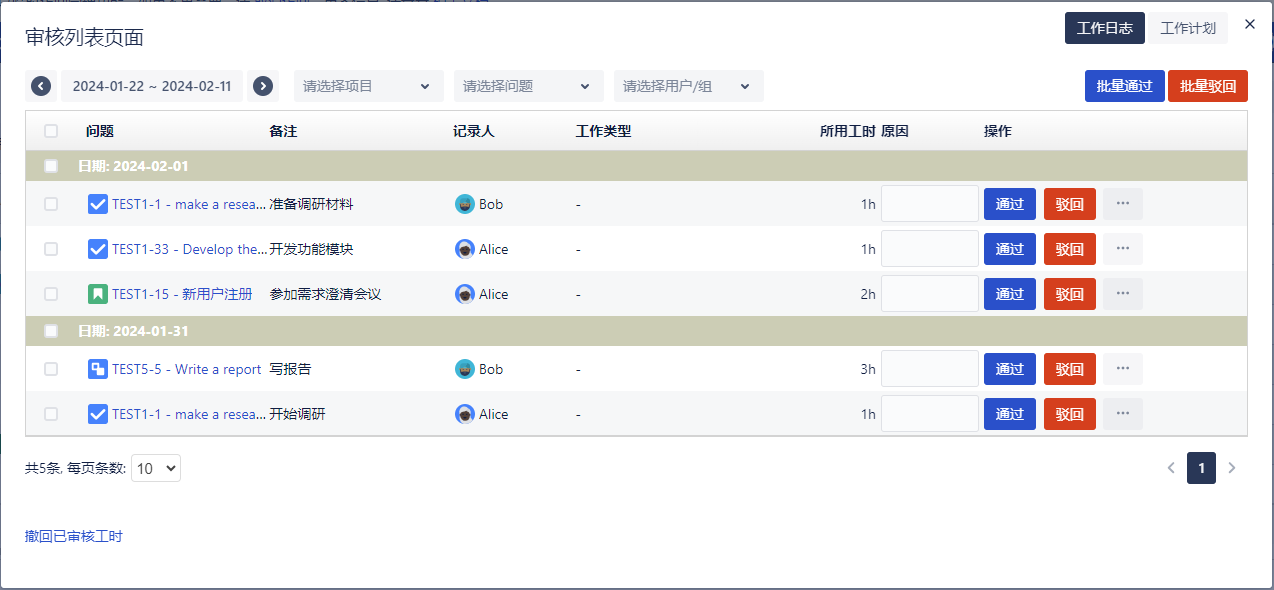Image resolution: width=1274 pixels, height=590 pixels.
Task: Click the story icon beside TEST1-15
Action: [x=97, y=294]
